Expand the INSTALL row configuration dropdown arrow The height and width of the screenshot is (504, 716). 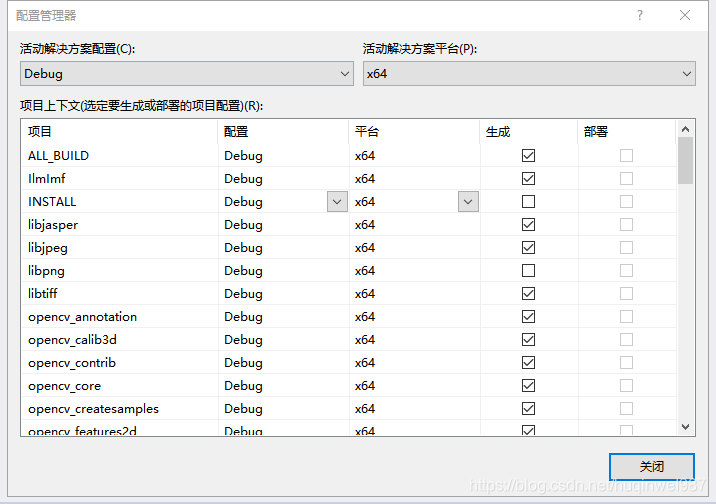click(x=337, y=202)
